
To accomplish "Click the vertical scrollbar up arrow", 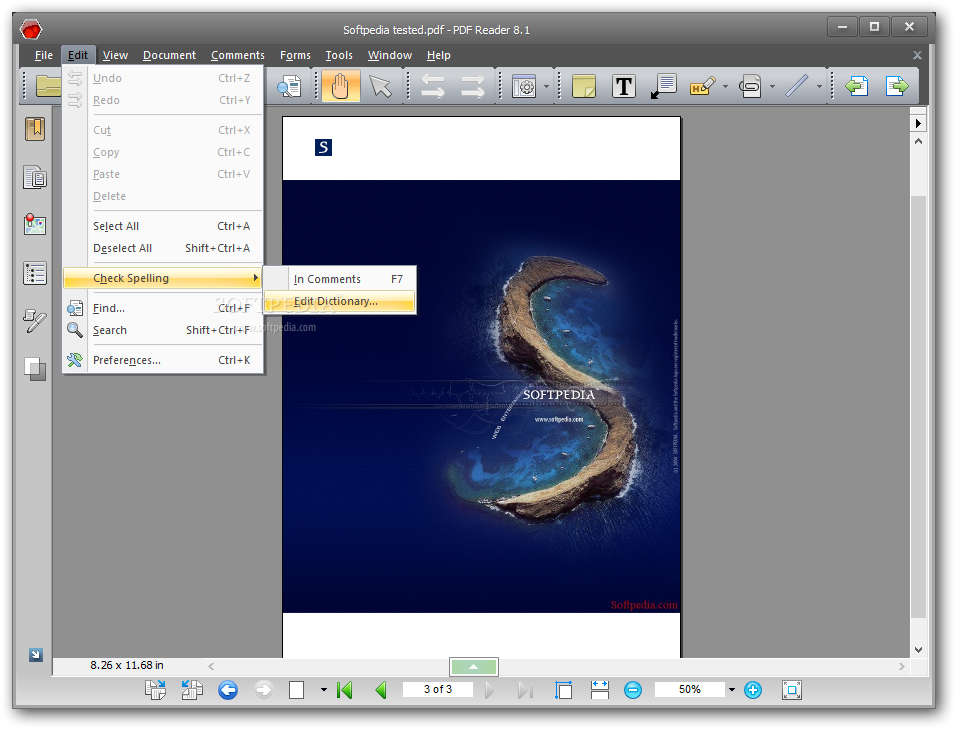I will pos(918,141).
